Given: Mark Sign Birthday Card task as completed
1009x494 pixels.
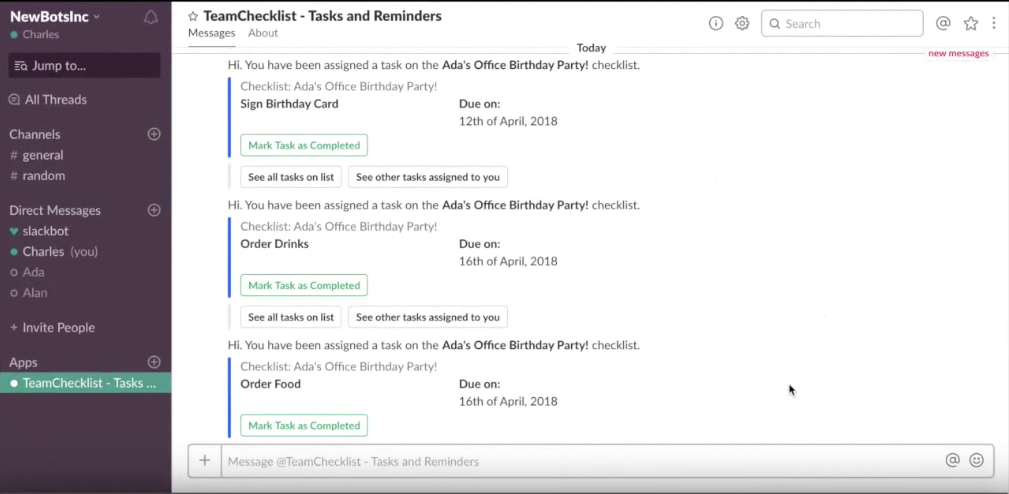Looking at the screenshot, I should pos(304,146).
